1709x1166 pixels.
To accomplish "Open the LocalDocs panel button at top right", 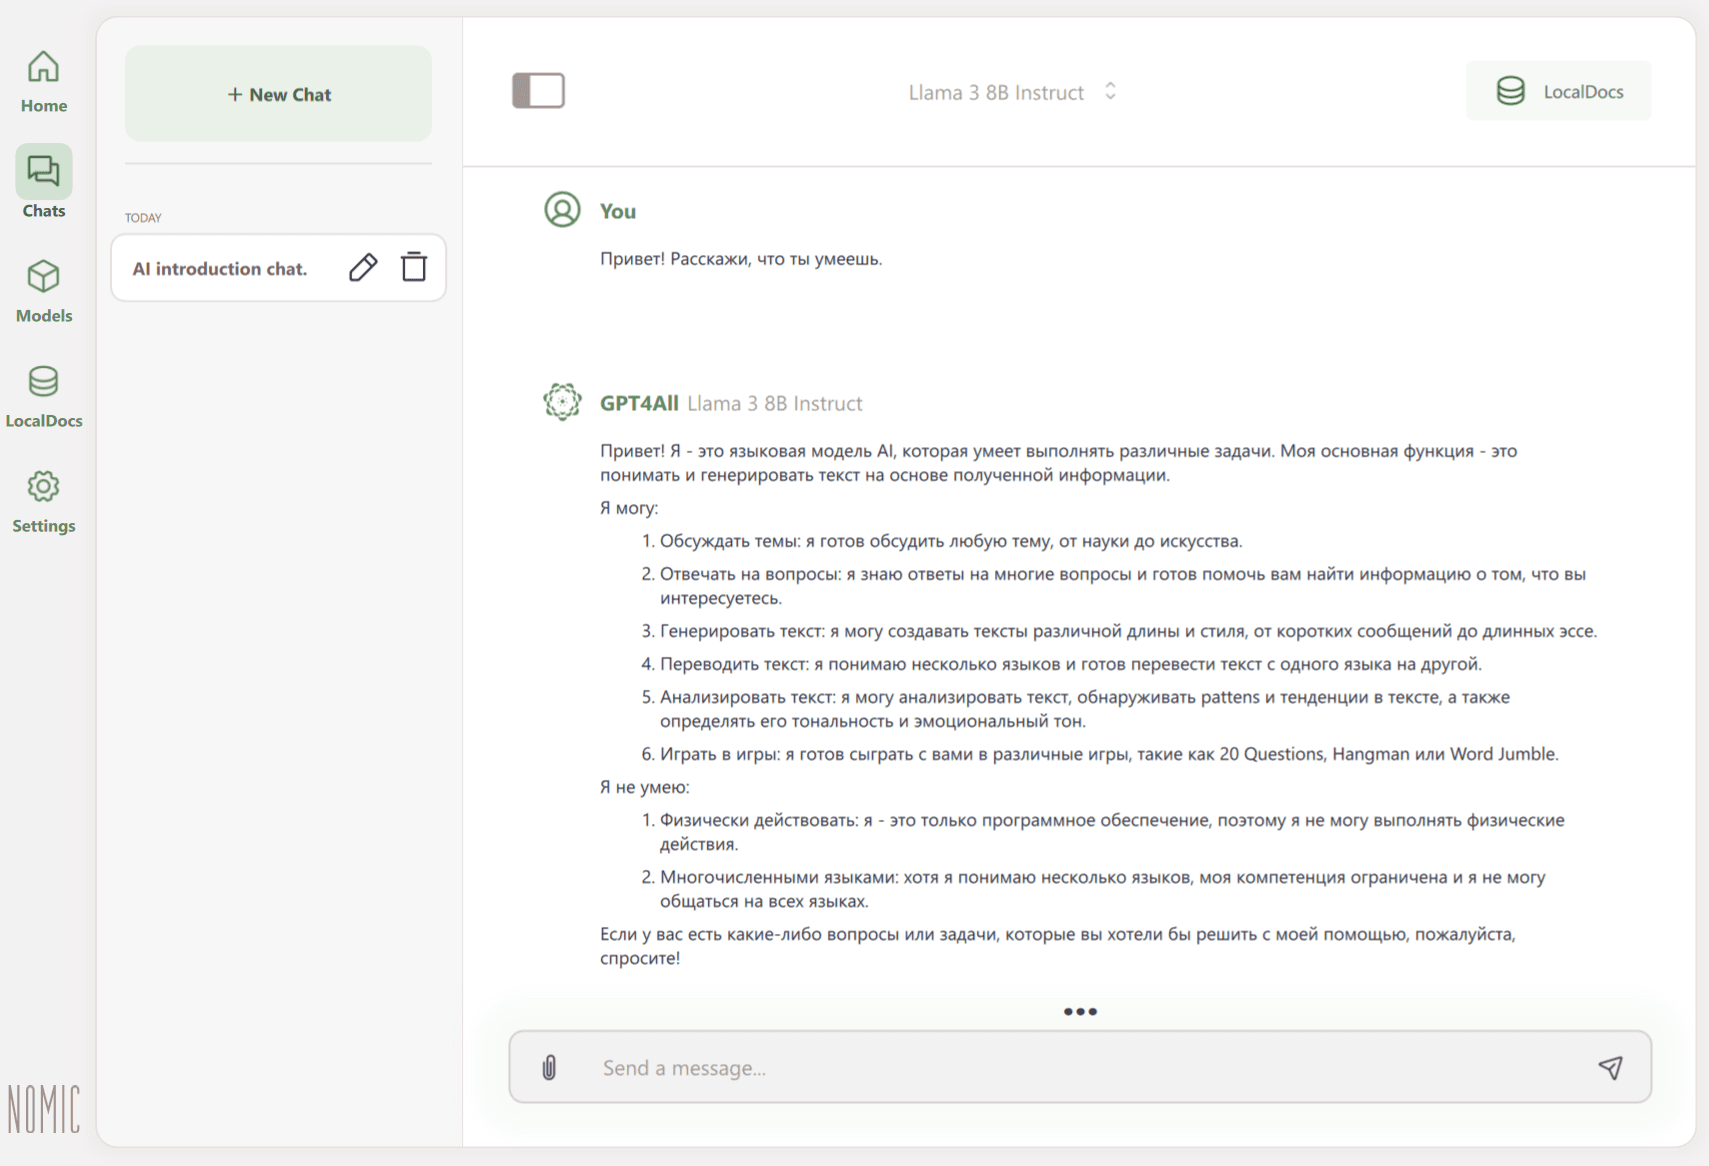I will (x=1558, y=91).
